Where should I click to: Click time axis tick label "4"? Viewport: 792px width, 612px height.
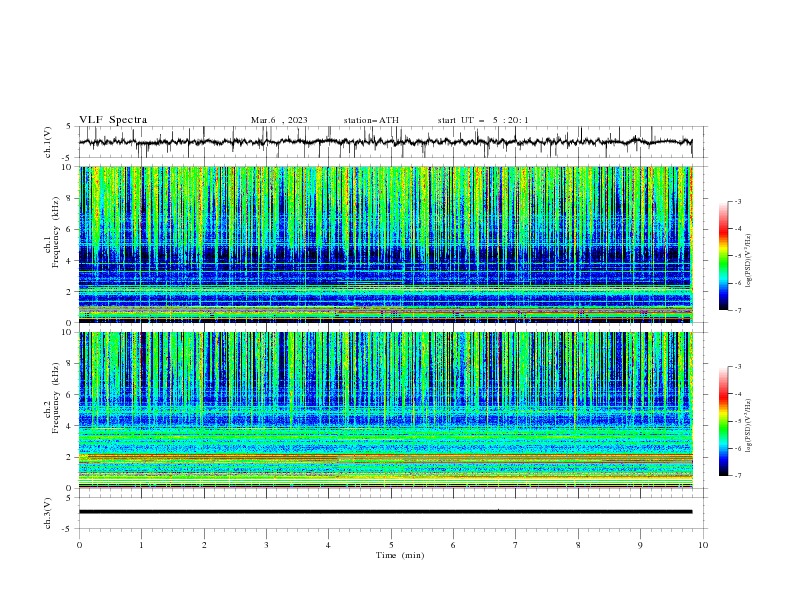328,545
